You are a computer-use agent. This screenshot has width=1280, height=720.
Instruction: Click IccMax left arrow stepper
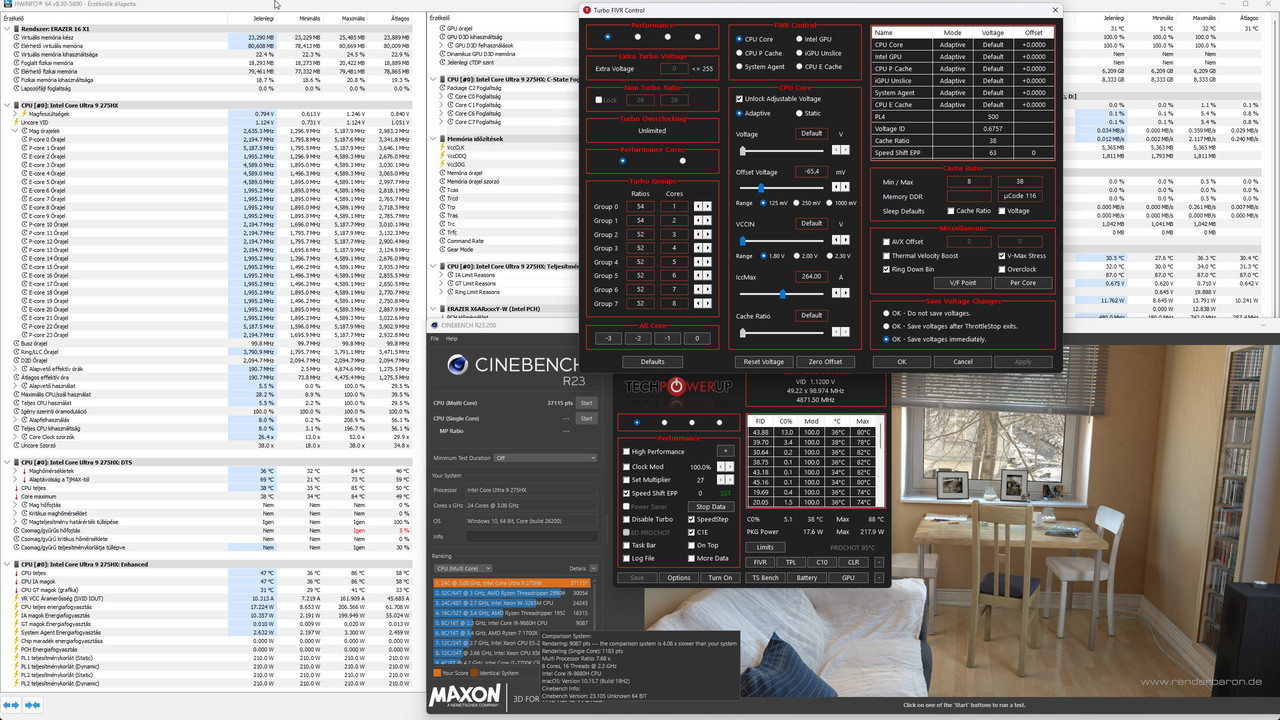pyautogui.click(x=838, y=294)
